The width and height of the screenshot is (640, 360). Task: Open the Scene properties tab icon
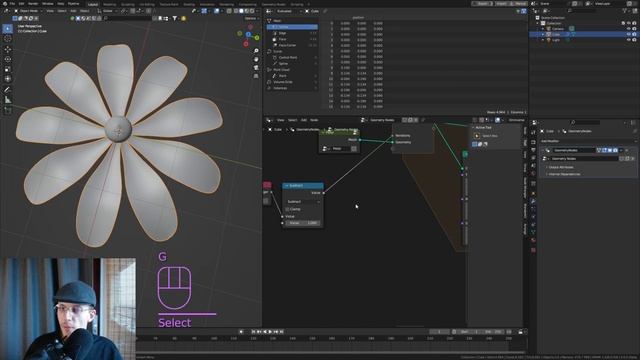pos(533,166)
